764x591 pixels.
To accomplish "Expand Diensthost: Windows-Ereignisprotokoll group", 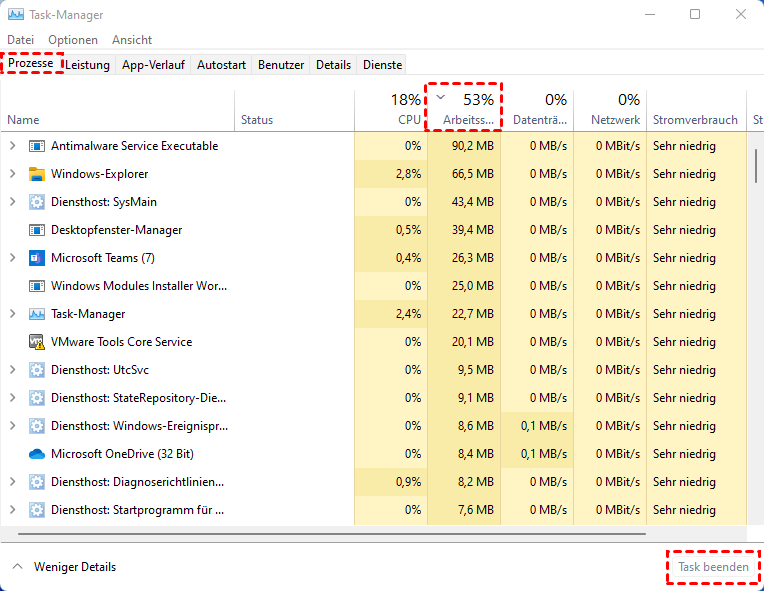I will (x=13, y=426).
